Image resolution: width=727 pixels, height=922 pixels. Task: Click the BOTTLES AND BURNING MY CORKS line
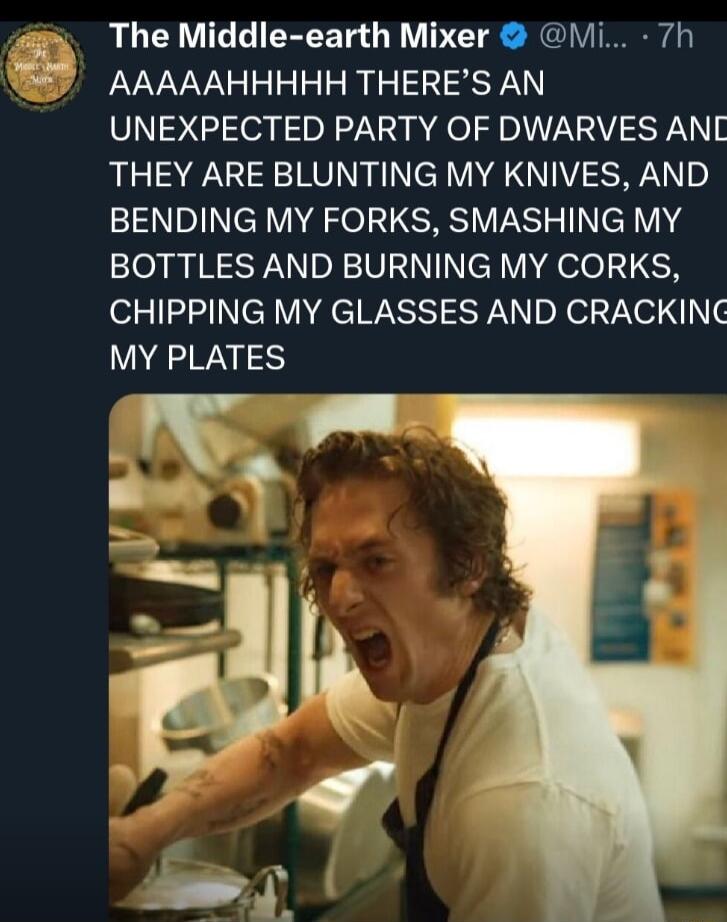pyautogui.click(x=395, y=266)
